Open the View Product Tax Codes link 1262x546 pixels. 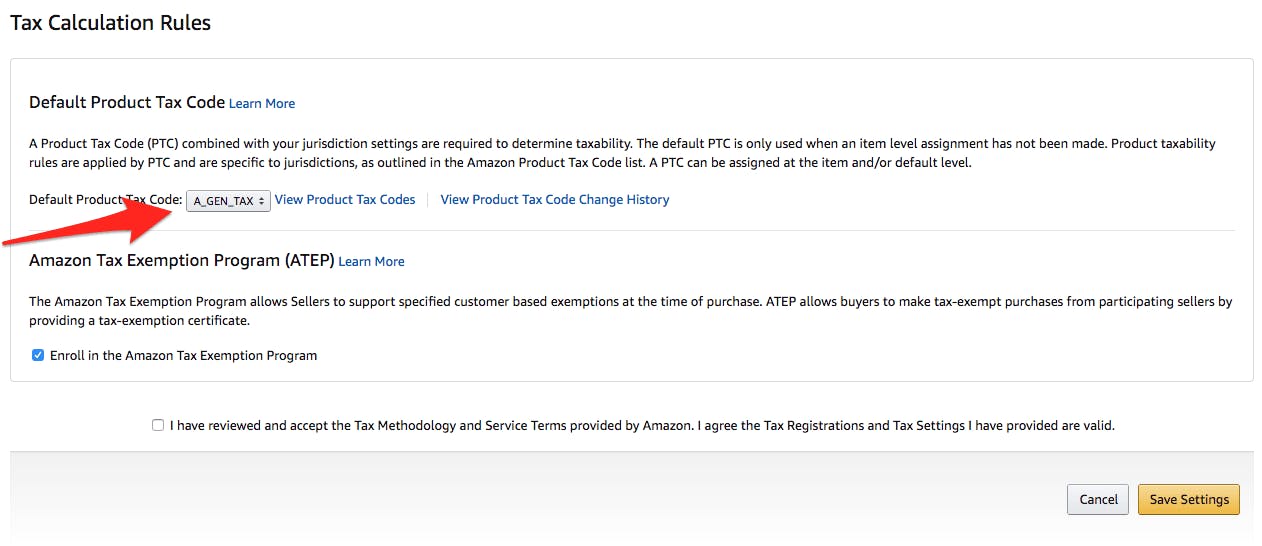(x=345, y=200)
